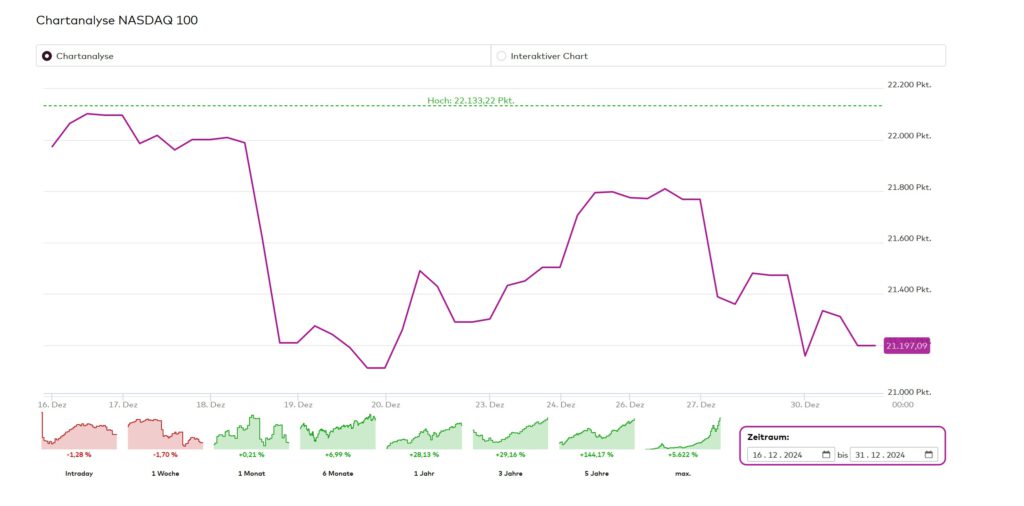The height and width of the screenshot is (506, 1024).
Task: Select the Chartanalyse radio button
Action: pos(47,56)
